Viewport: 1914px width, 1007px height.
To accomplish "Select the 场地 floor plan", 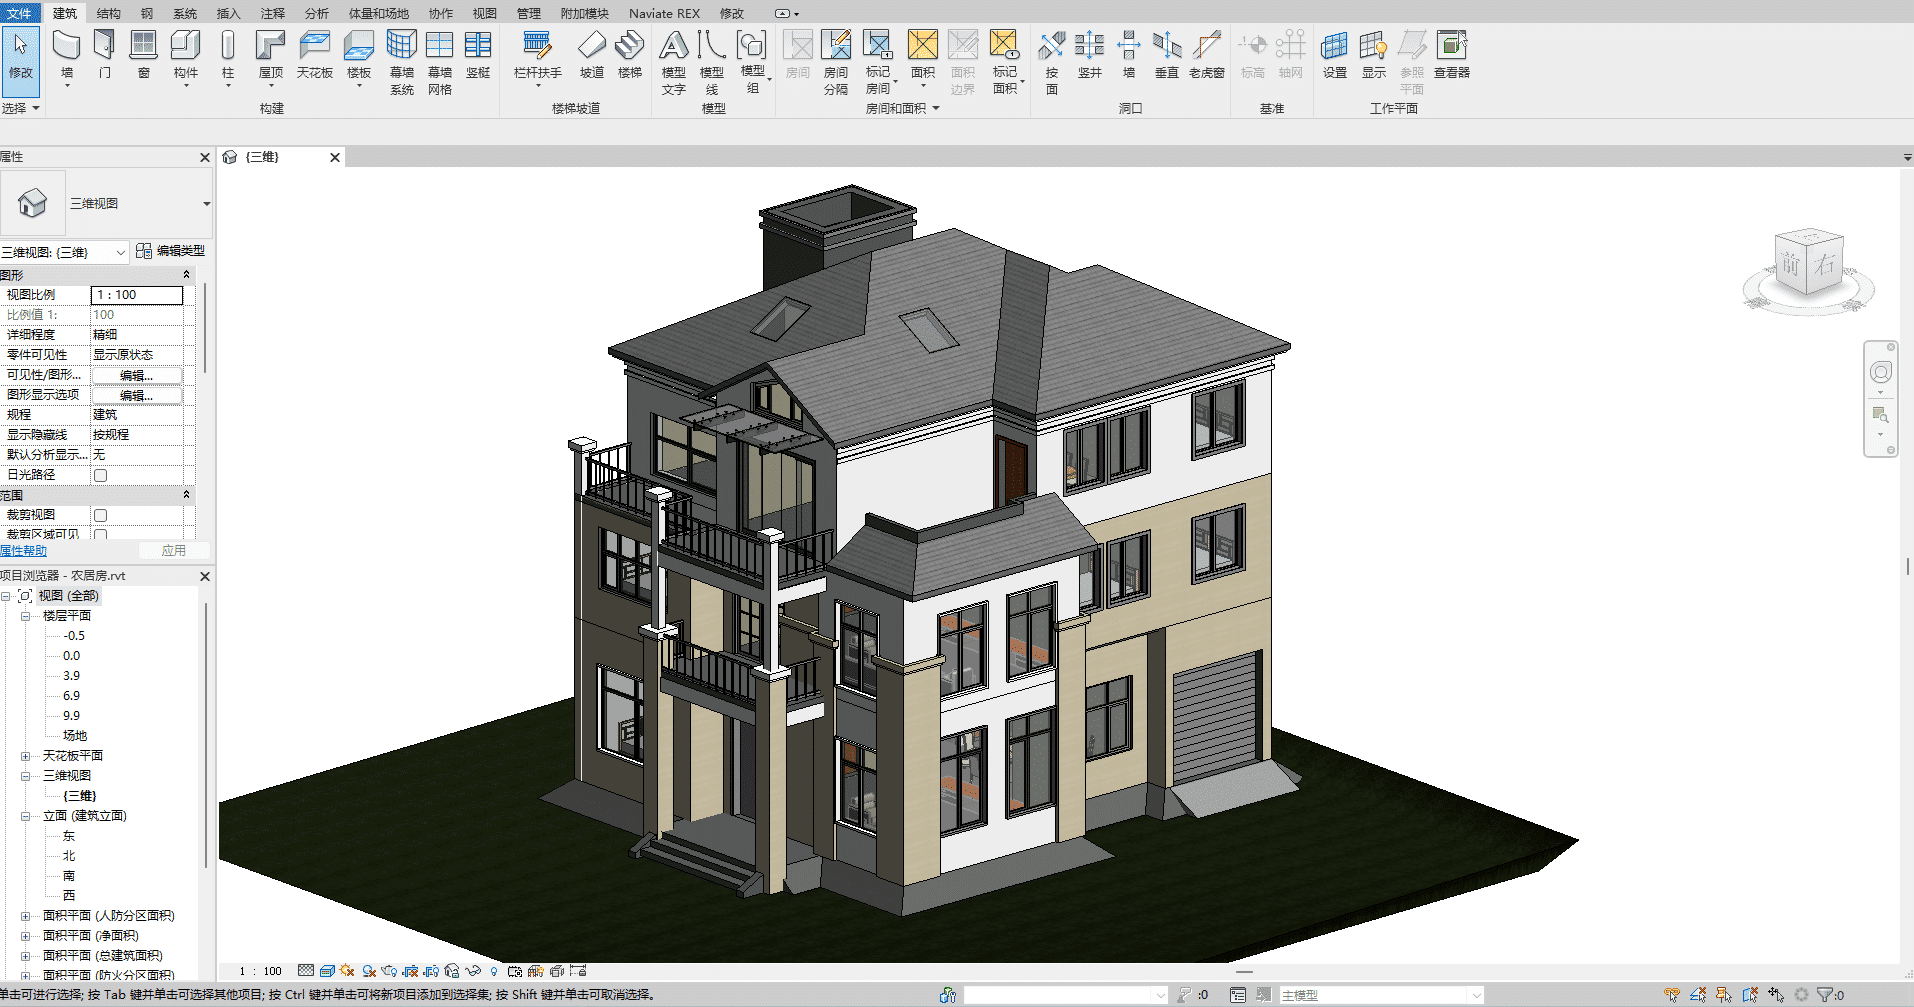I will (x=75, y=736).
